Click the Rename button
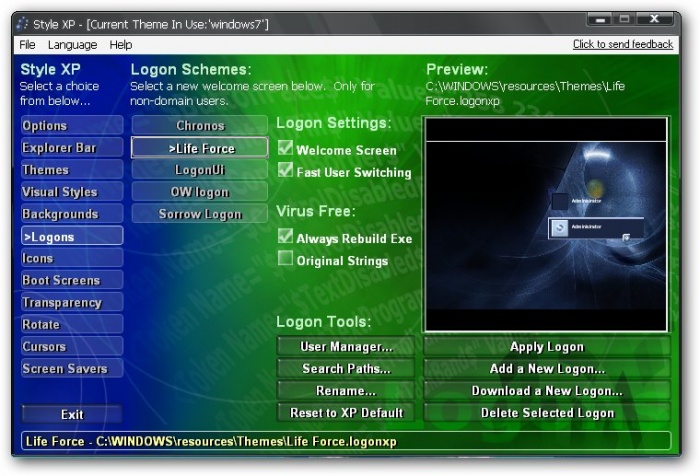This screenshot has height=476, width=700. click(x=346, y=391)
